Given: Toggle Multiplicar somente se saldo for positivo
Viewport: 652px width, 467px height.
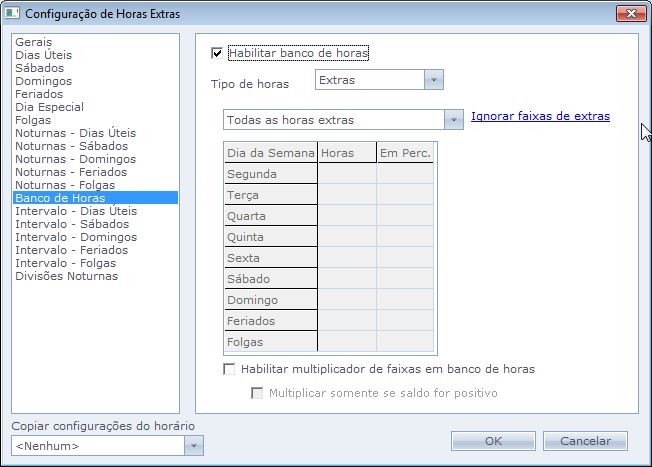Looking at the screenshot, I should [257, 393].
